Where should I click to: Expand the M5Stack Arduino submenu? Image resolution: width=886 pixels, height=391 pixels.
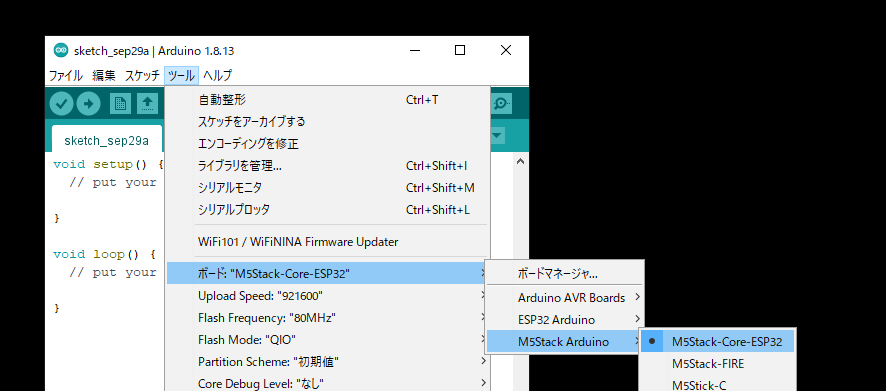(564, 342)
